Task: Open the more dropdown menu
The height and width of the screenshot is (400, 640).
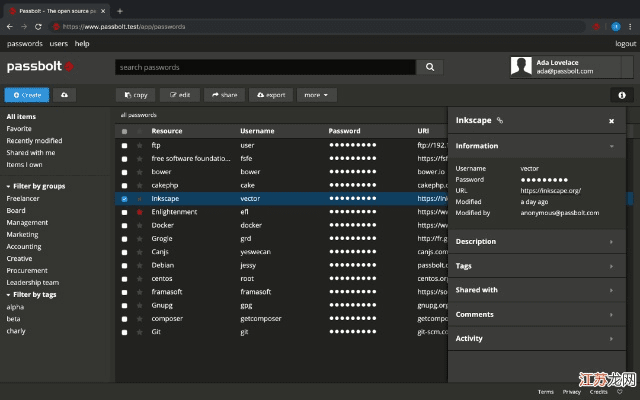Action: (316, 95)
